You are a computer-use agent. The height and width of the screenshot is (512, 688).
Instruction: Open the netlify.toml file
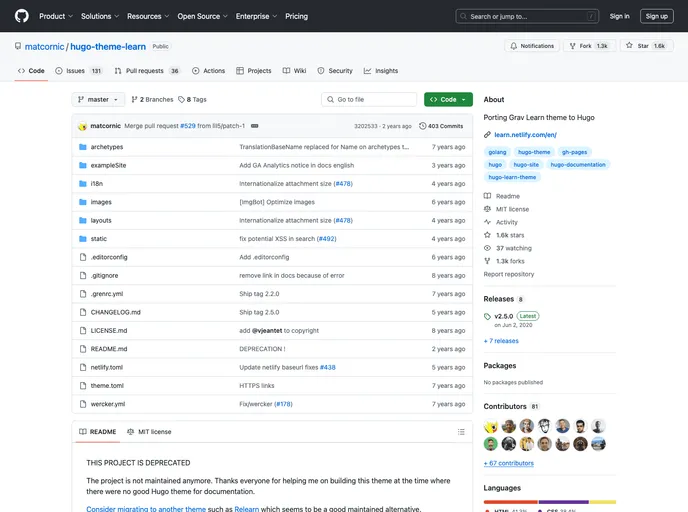(107, 368)
